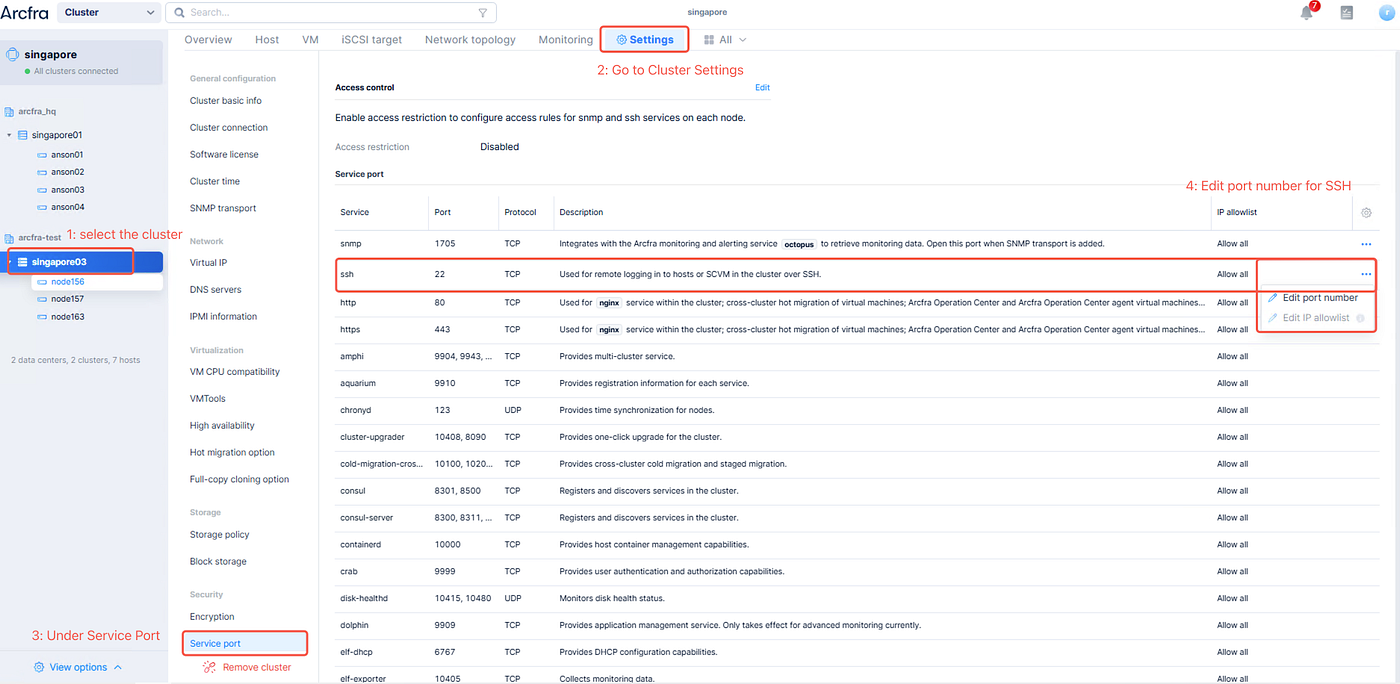The height and width of the screenshot is (684, 1400).
Task: Click the search filter funnel icon
Action: pyautogui.click(x=483, y=13)
